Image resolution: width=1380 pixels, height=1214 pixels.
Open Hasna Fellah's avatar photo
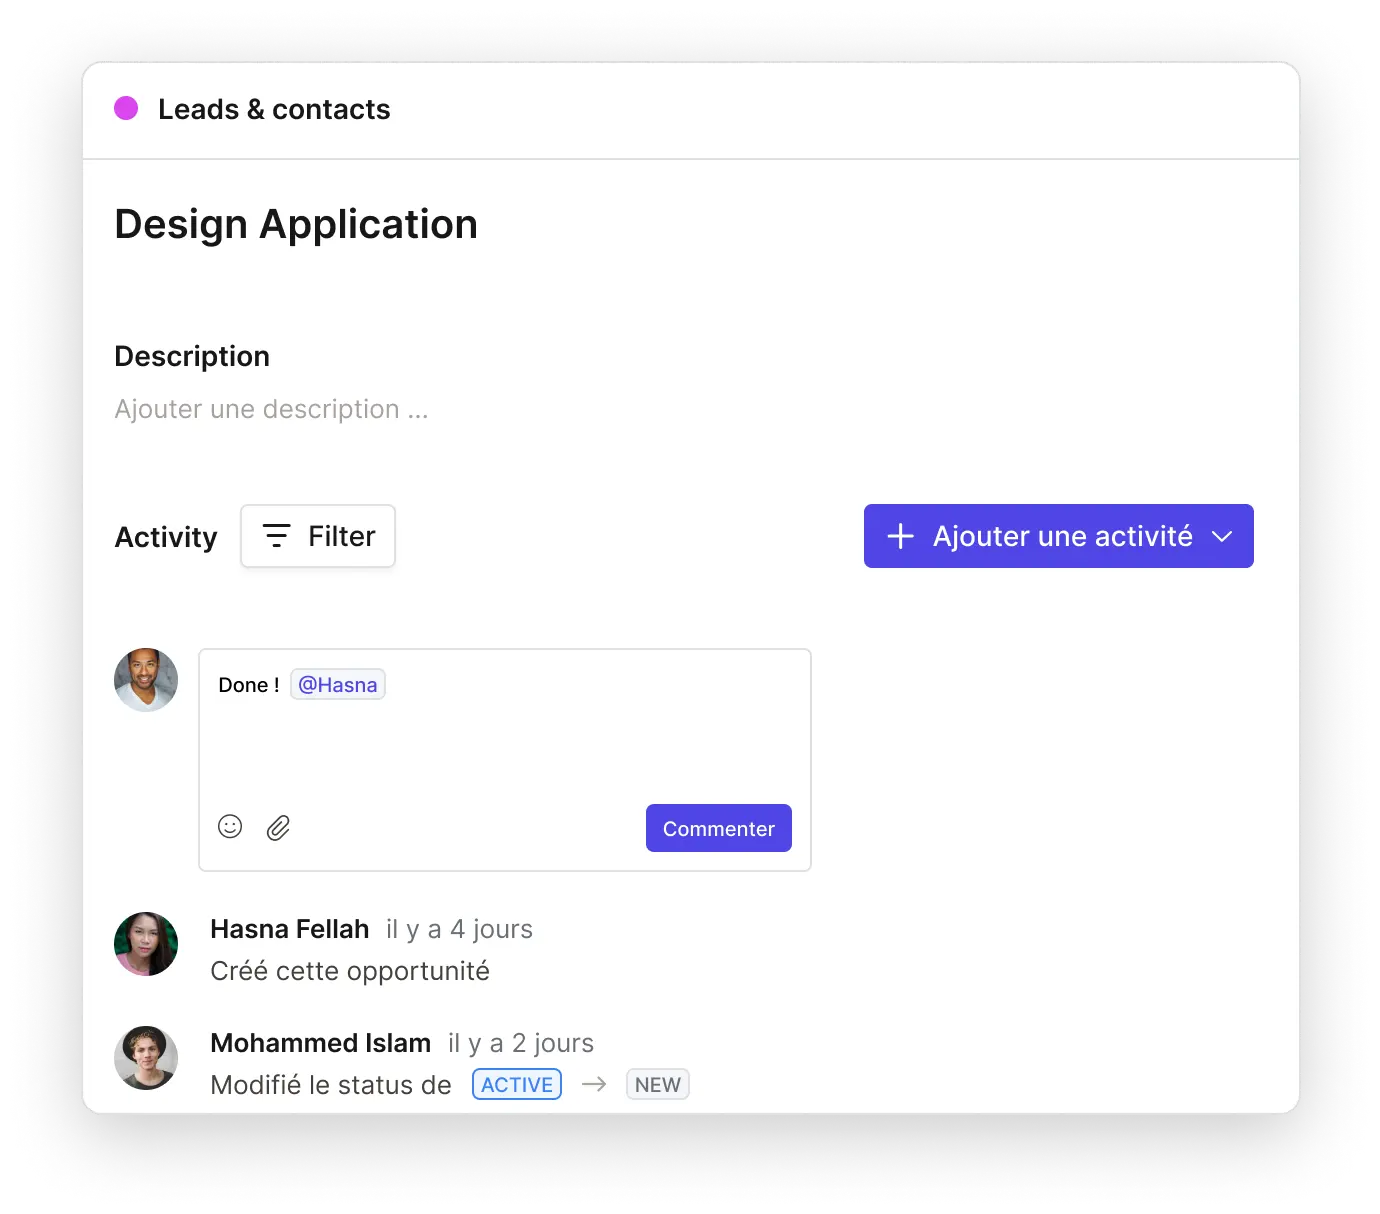click(x=146, y=944)
